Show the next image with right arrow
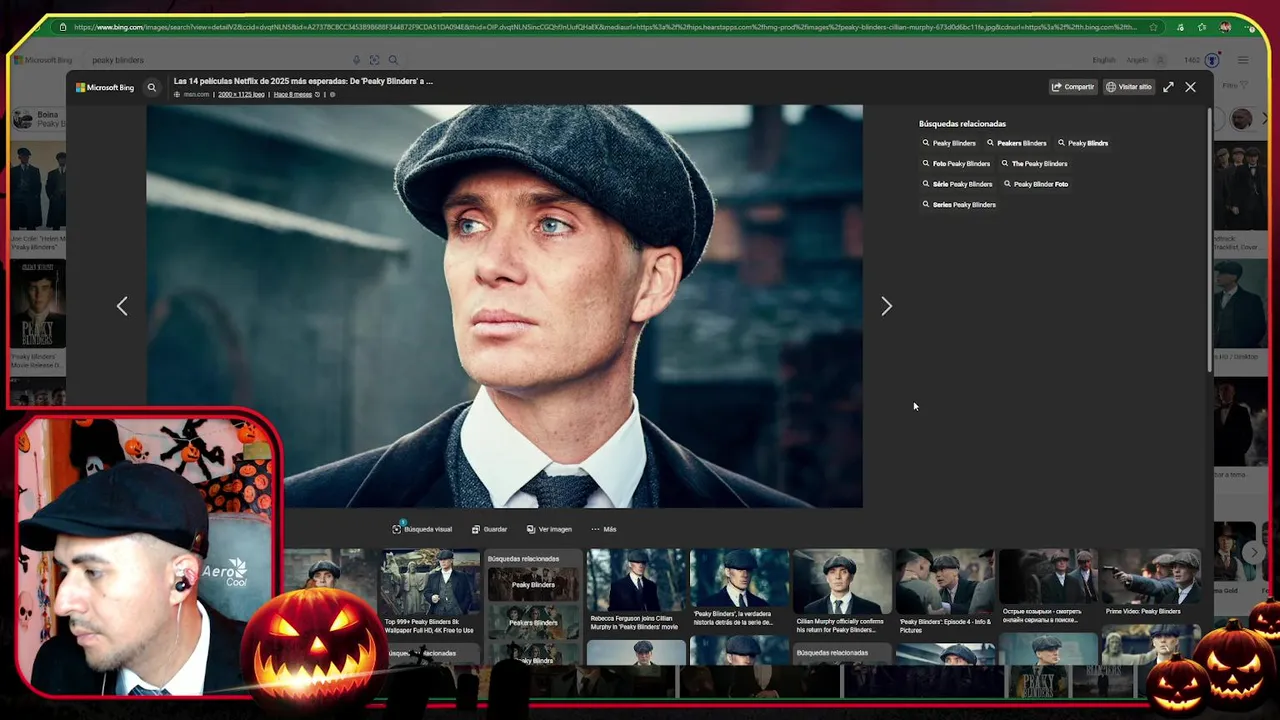Viewport: 1280px width, 720px height. click(886, 306)
